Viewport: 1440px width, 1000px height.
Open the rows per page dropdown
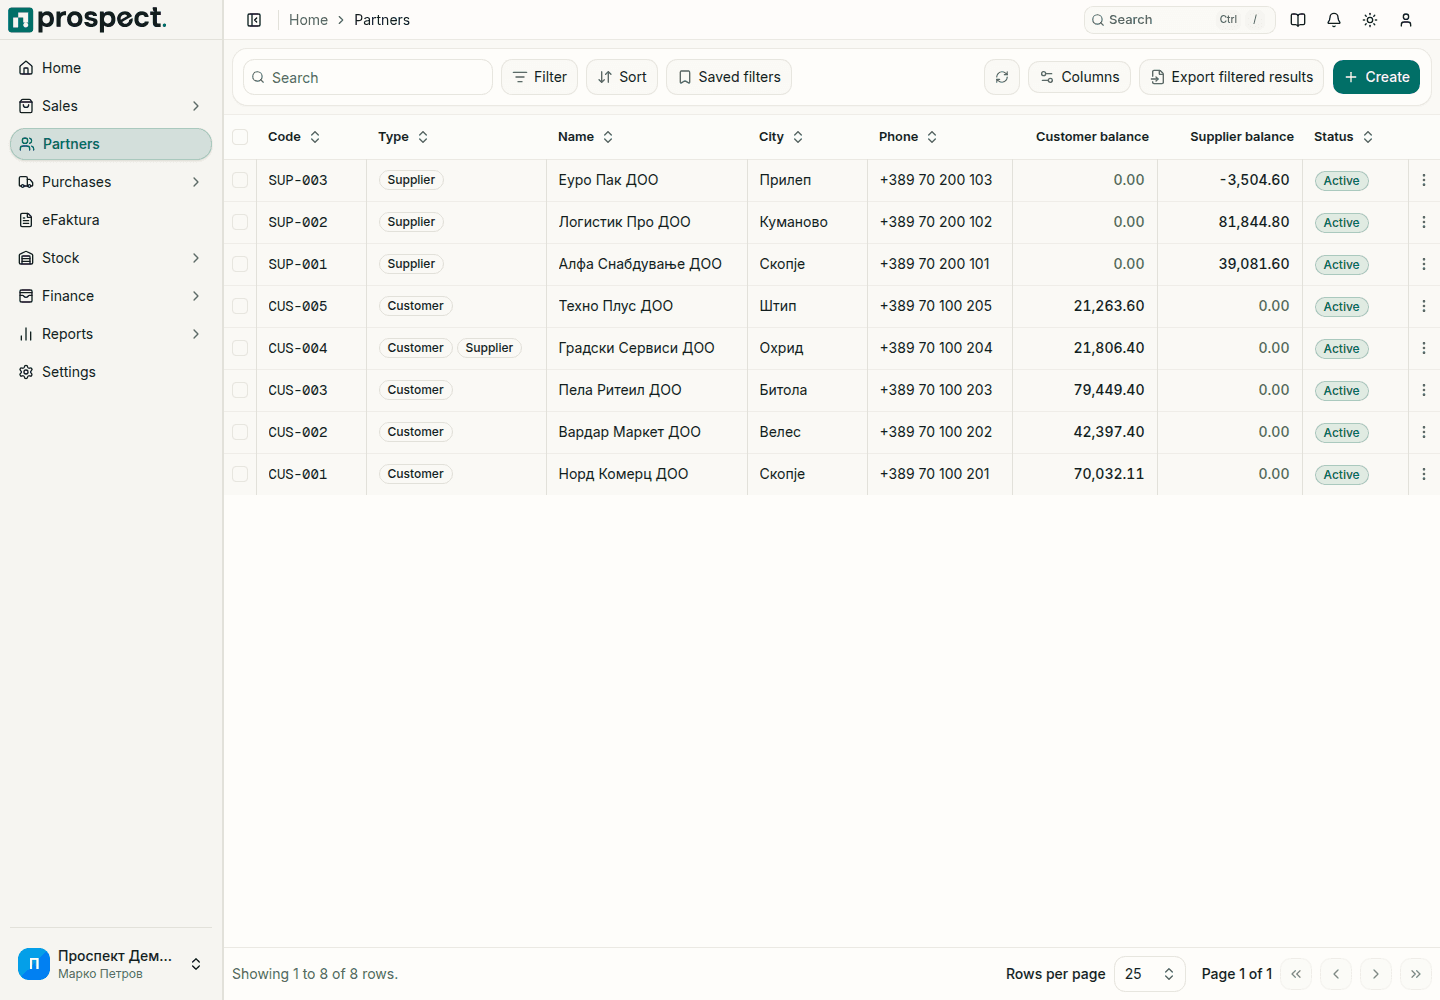coord(1150,974)
